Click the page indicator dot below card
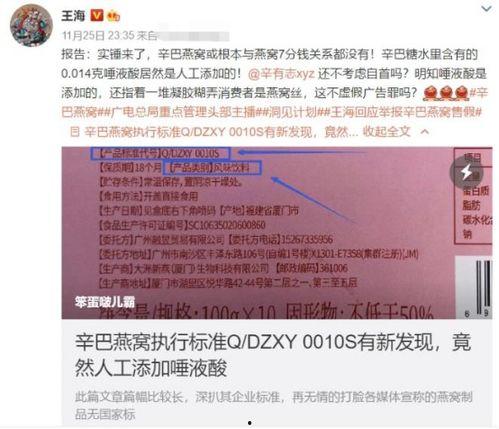The image size is (499, 429). pyautogui.click(x=250, y=423)
